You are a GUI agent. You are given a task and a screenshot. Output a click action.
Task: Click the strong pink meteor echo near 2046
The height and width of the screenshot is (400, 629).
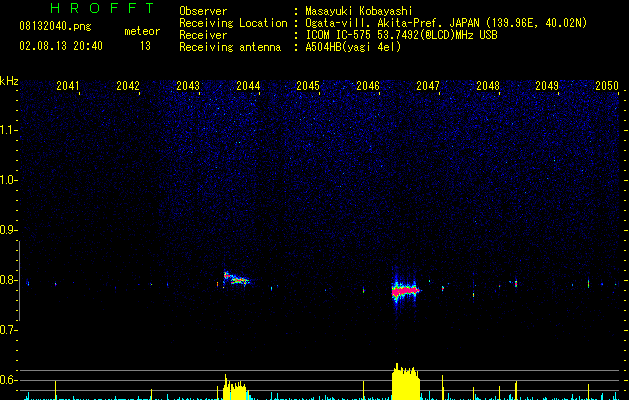[x=405, y=290]
